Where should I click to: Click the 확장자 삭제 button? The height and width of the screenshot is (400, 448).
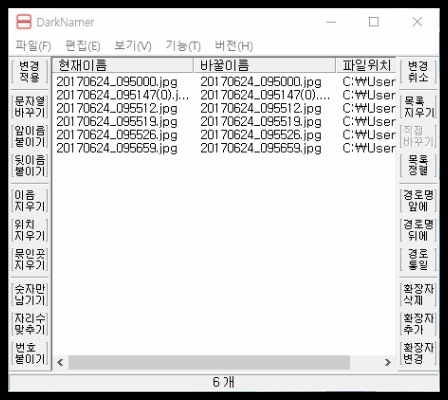(x=418, y=294)
